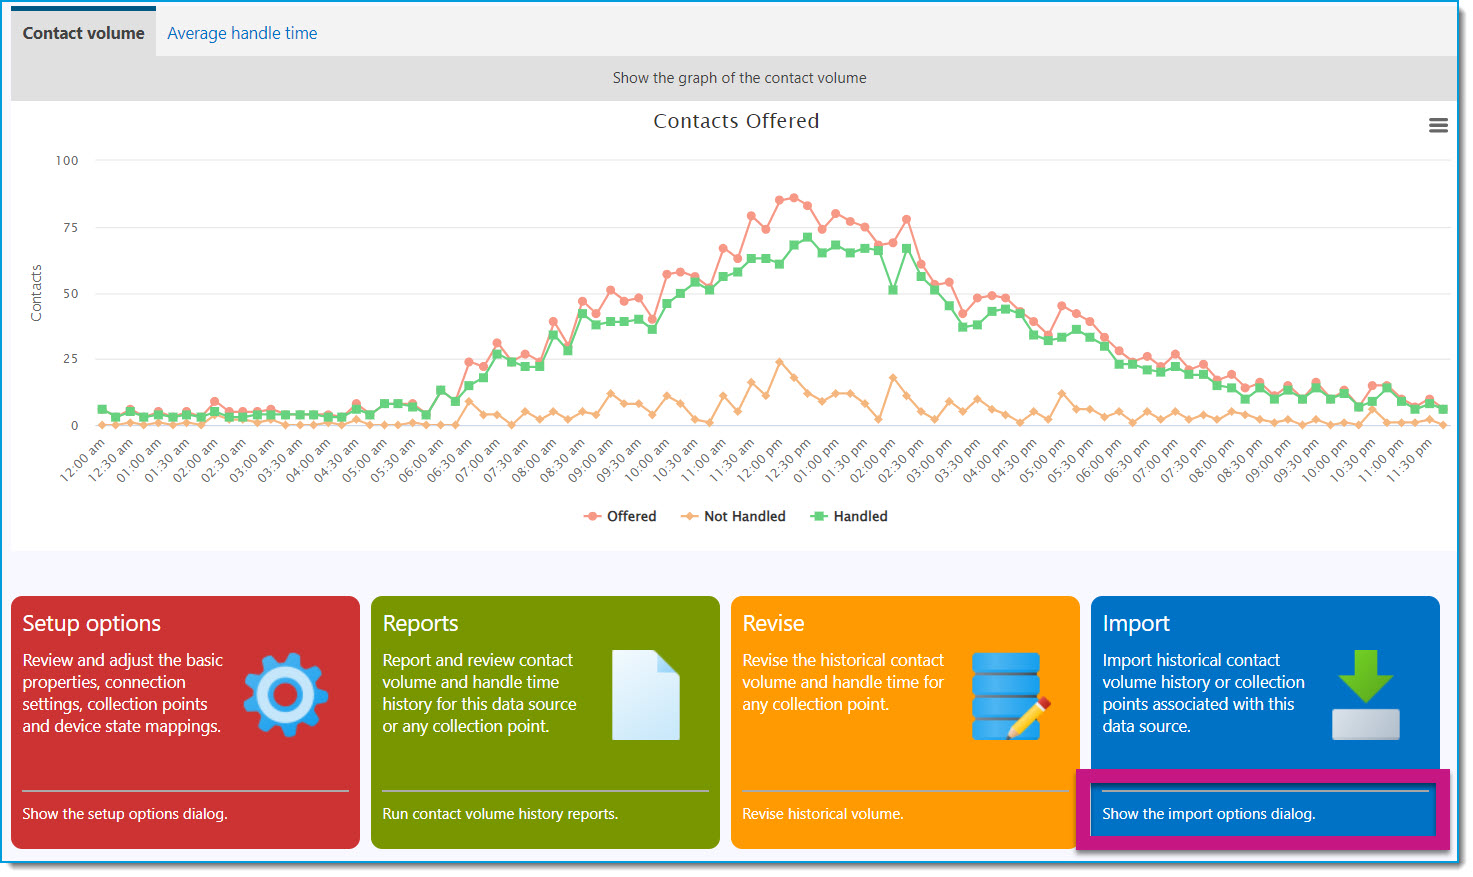Click the '100' value on the y-axis
1473x877 pixels.
pos(67,160)
